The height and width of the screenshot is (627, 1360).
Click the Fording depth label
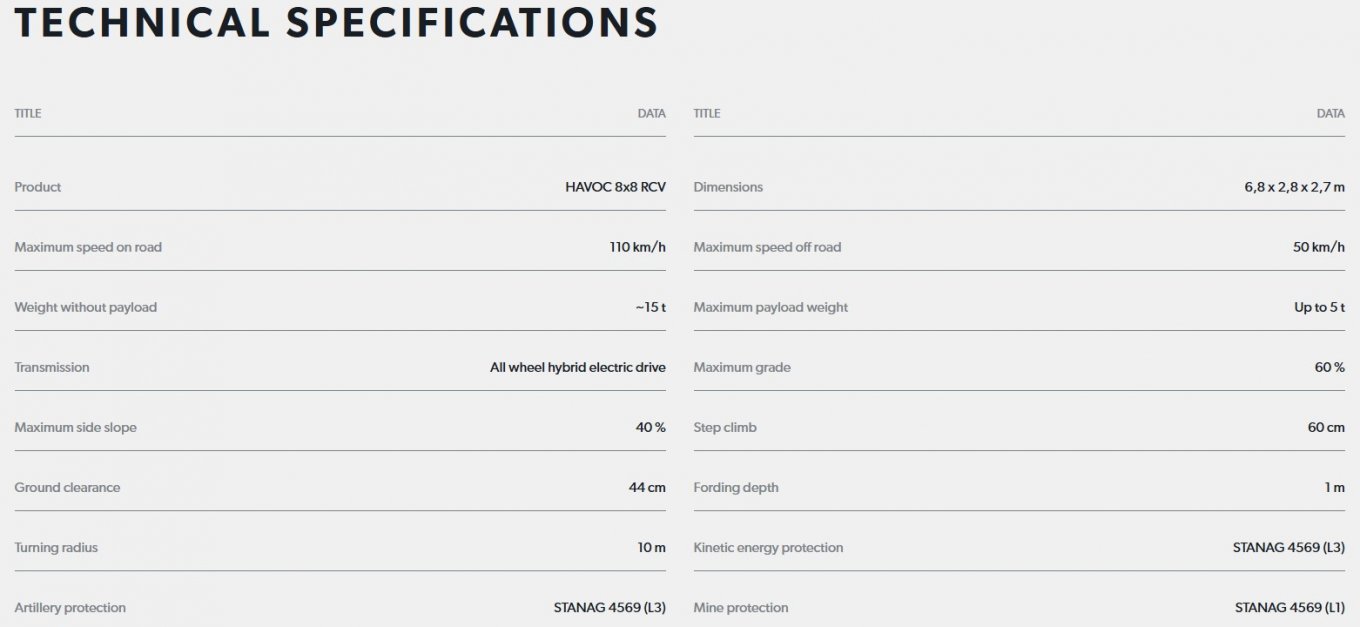tap(736, 487)
